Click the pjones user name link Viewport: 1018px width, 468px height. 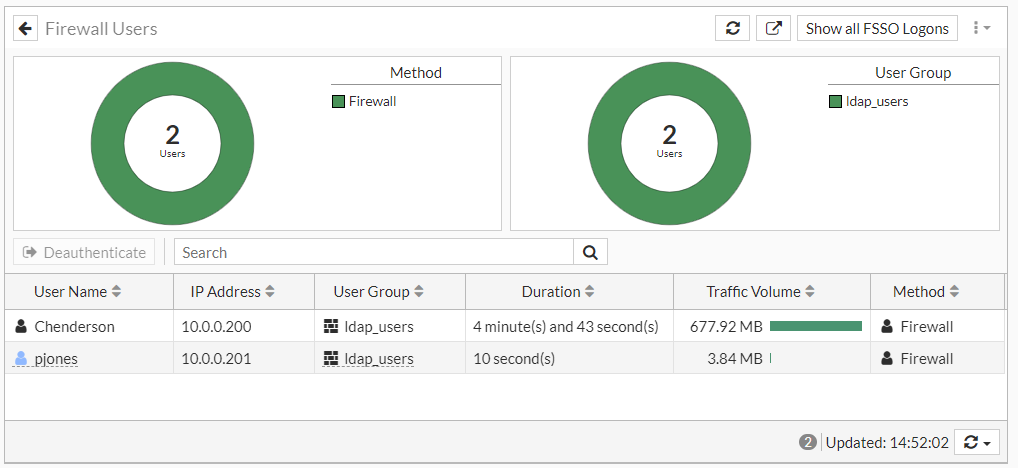[56, 359]
